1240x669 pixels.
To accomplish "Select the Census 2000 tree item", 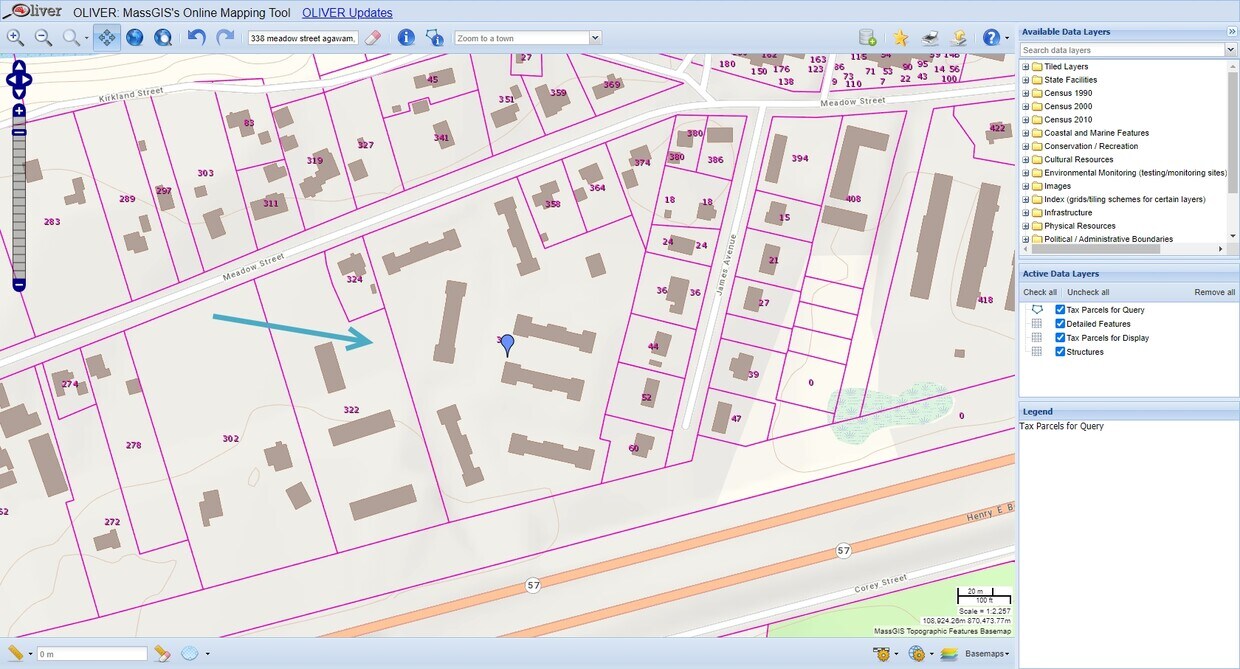I will 1068,106.
